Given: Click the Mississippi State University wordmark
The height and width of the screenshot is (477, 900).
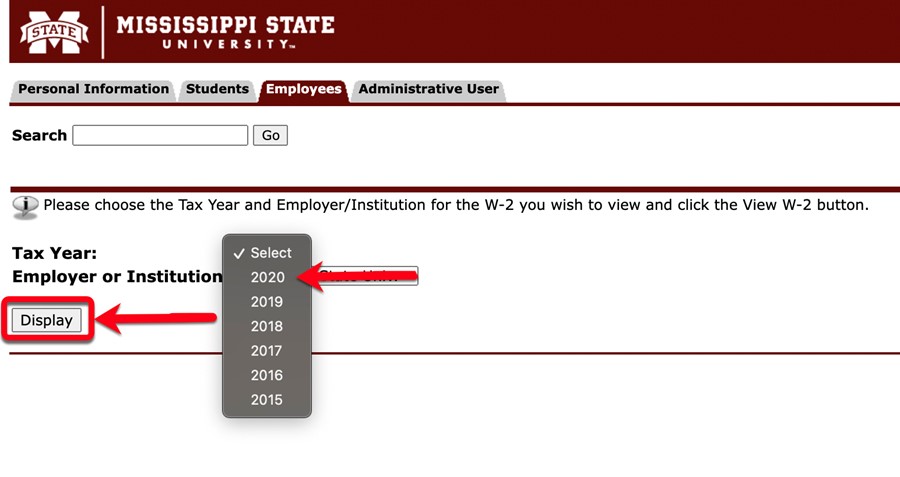Looking at the screenshot, I should (x=226, y=32).
